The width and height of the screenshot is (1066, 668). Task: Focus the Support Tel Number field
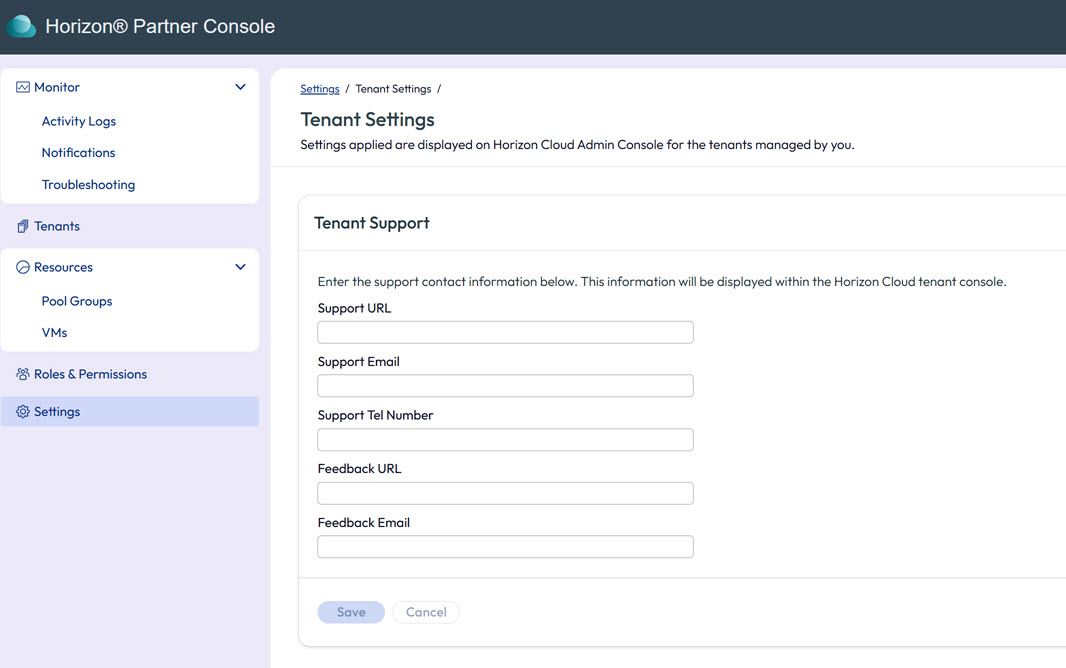[505, 440]
